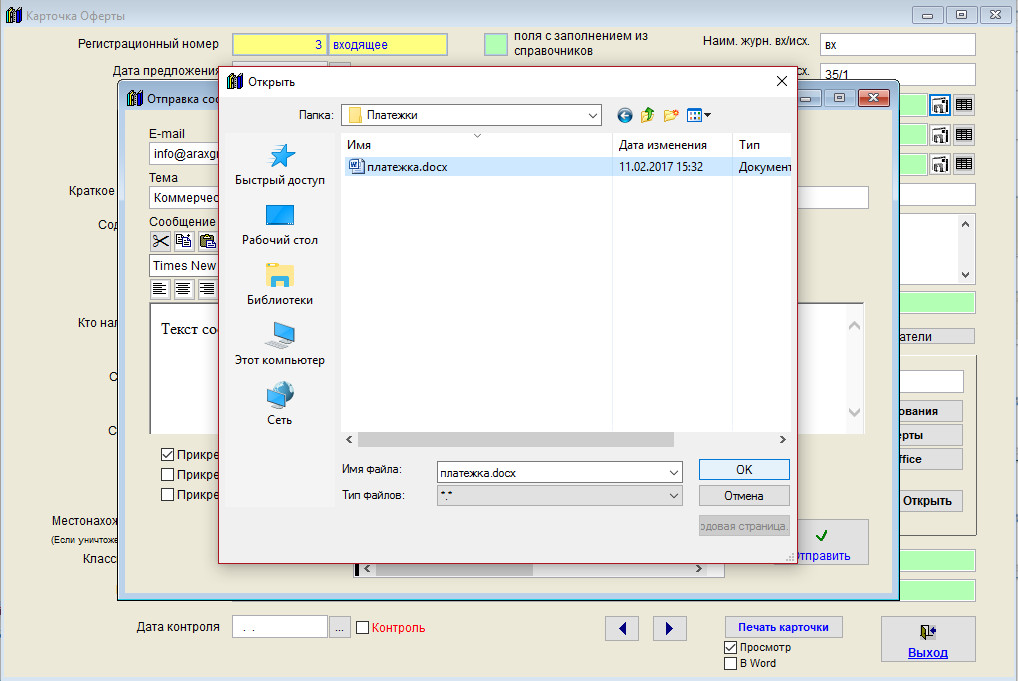Click the E-mail address field
1018x681 pixels.
(x=184, y=154)
